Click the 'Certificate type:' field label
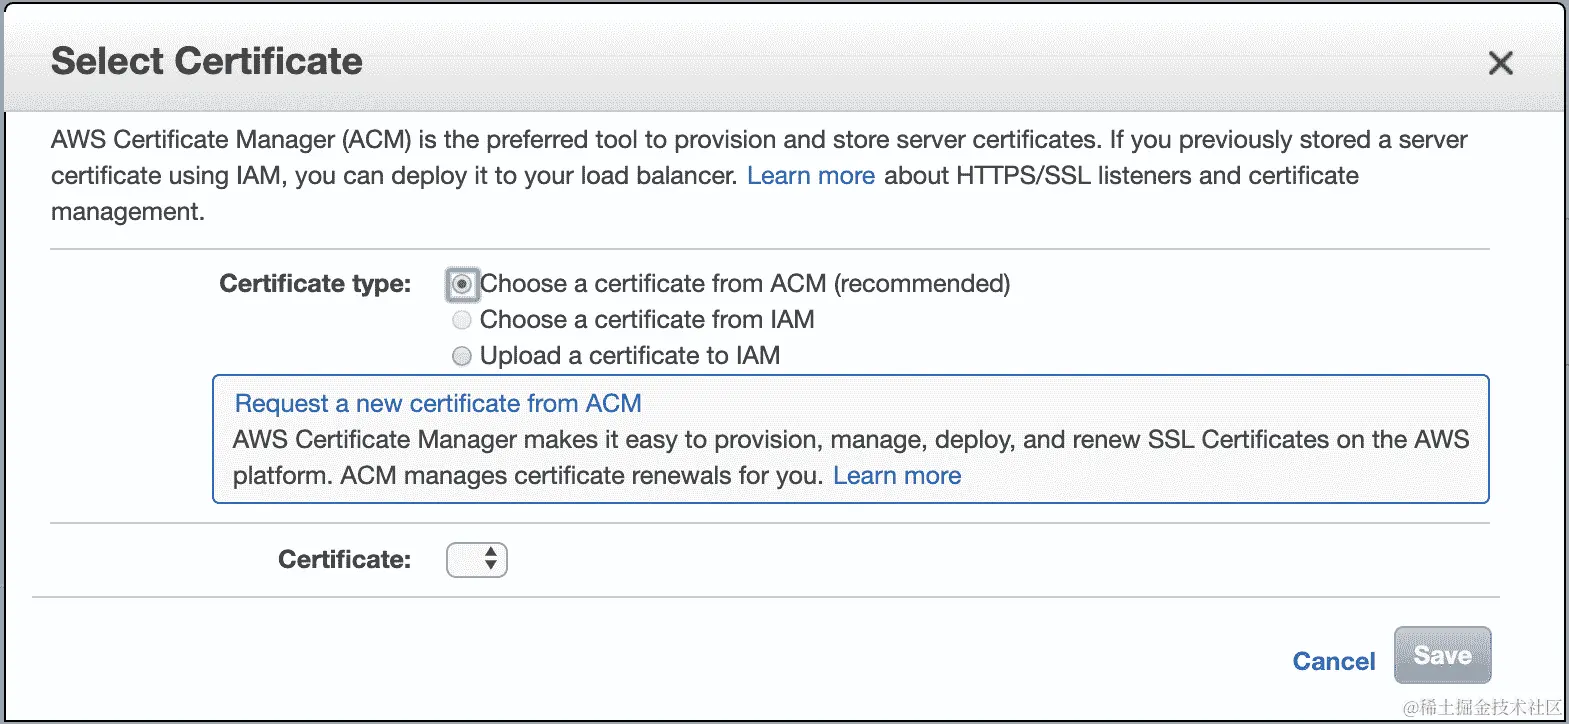The image size is (1569, 724). point(315,284)
